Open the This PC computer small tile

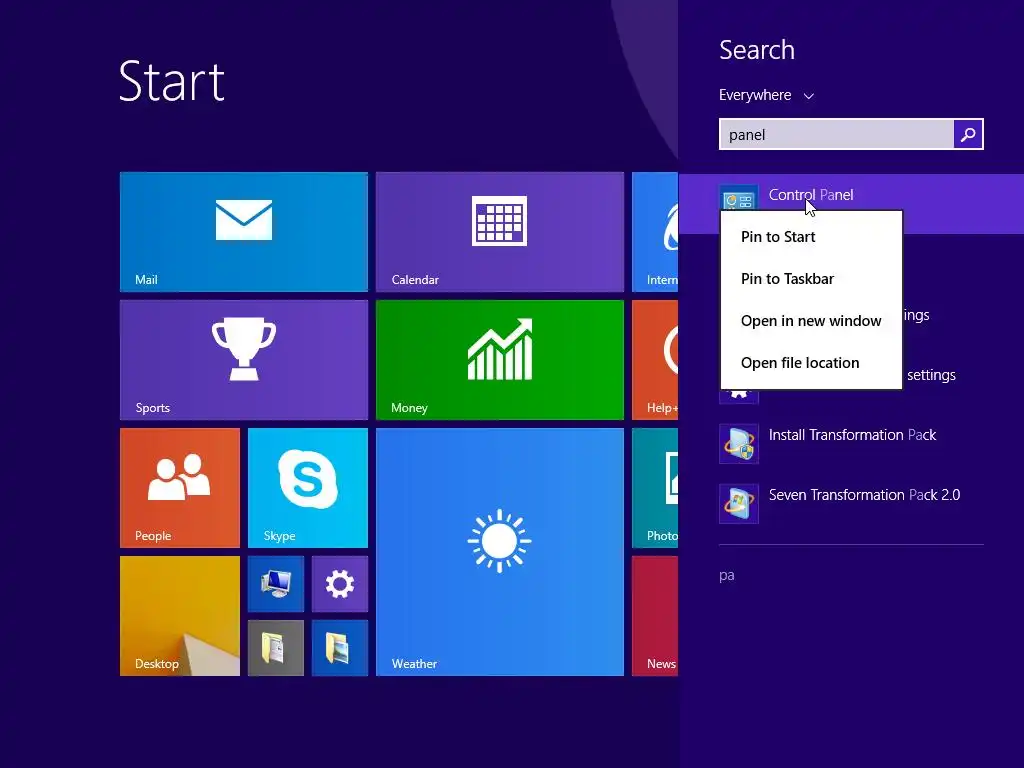(x=276, y=584)
